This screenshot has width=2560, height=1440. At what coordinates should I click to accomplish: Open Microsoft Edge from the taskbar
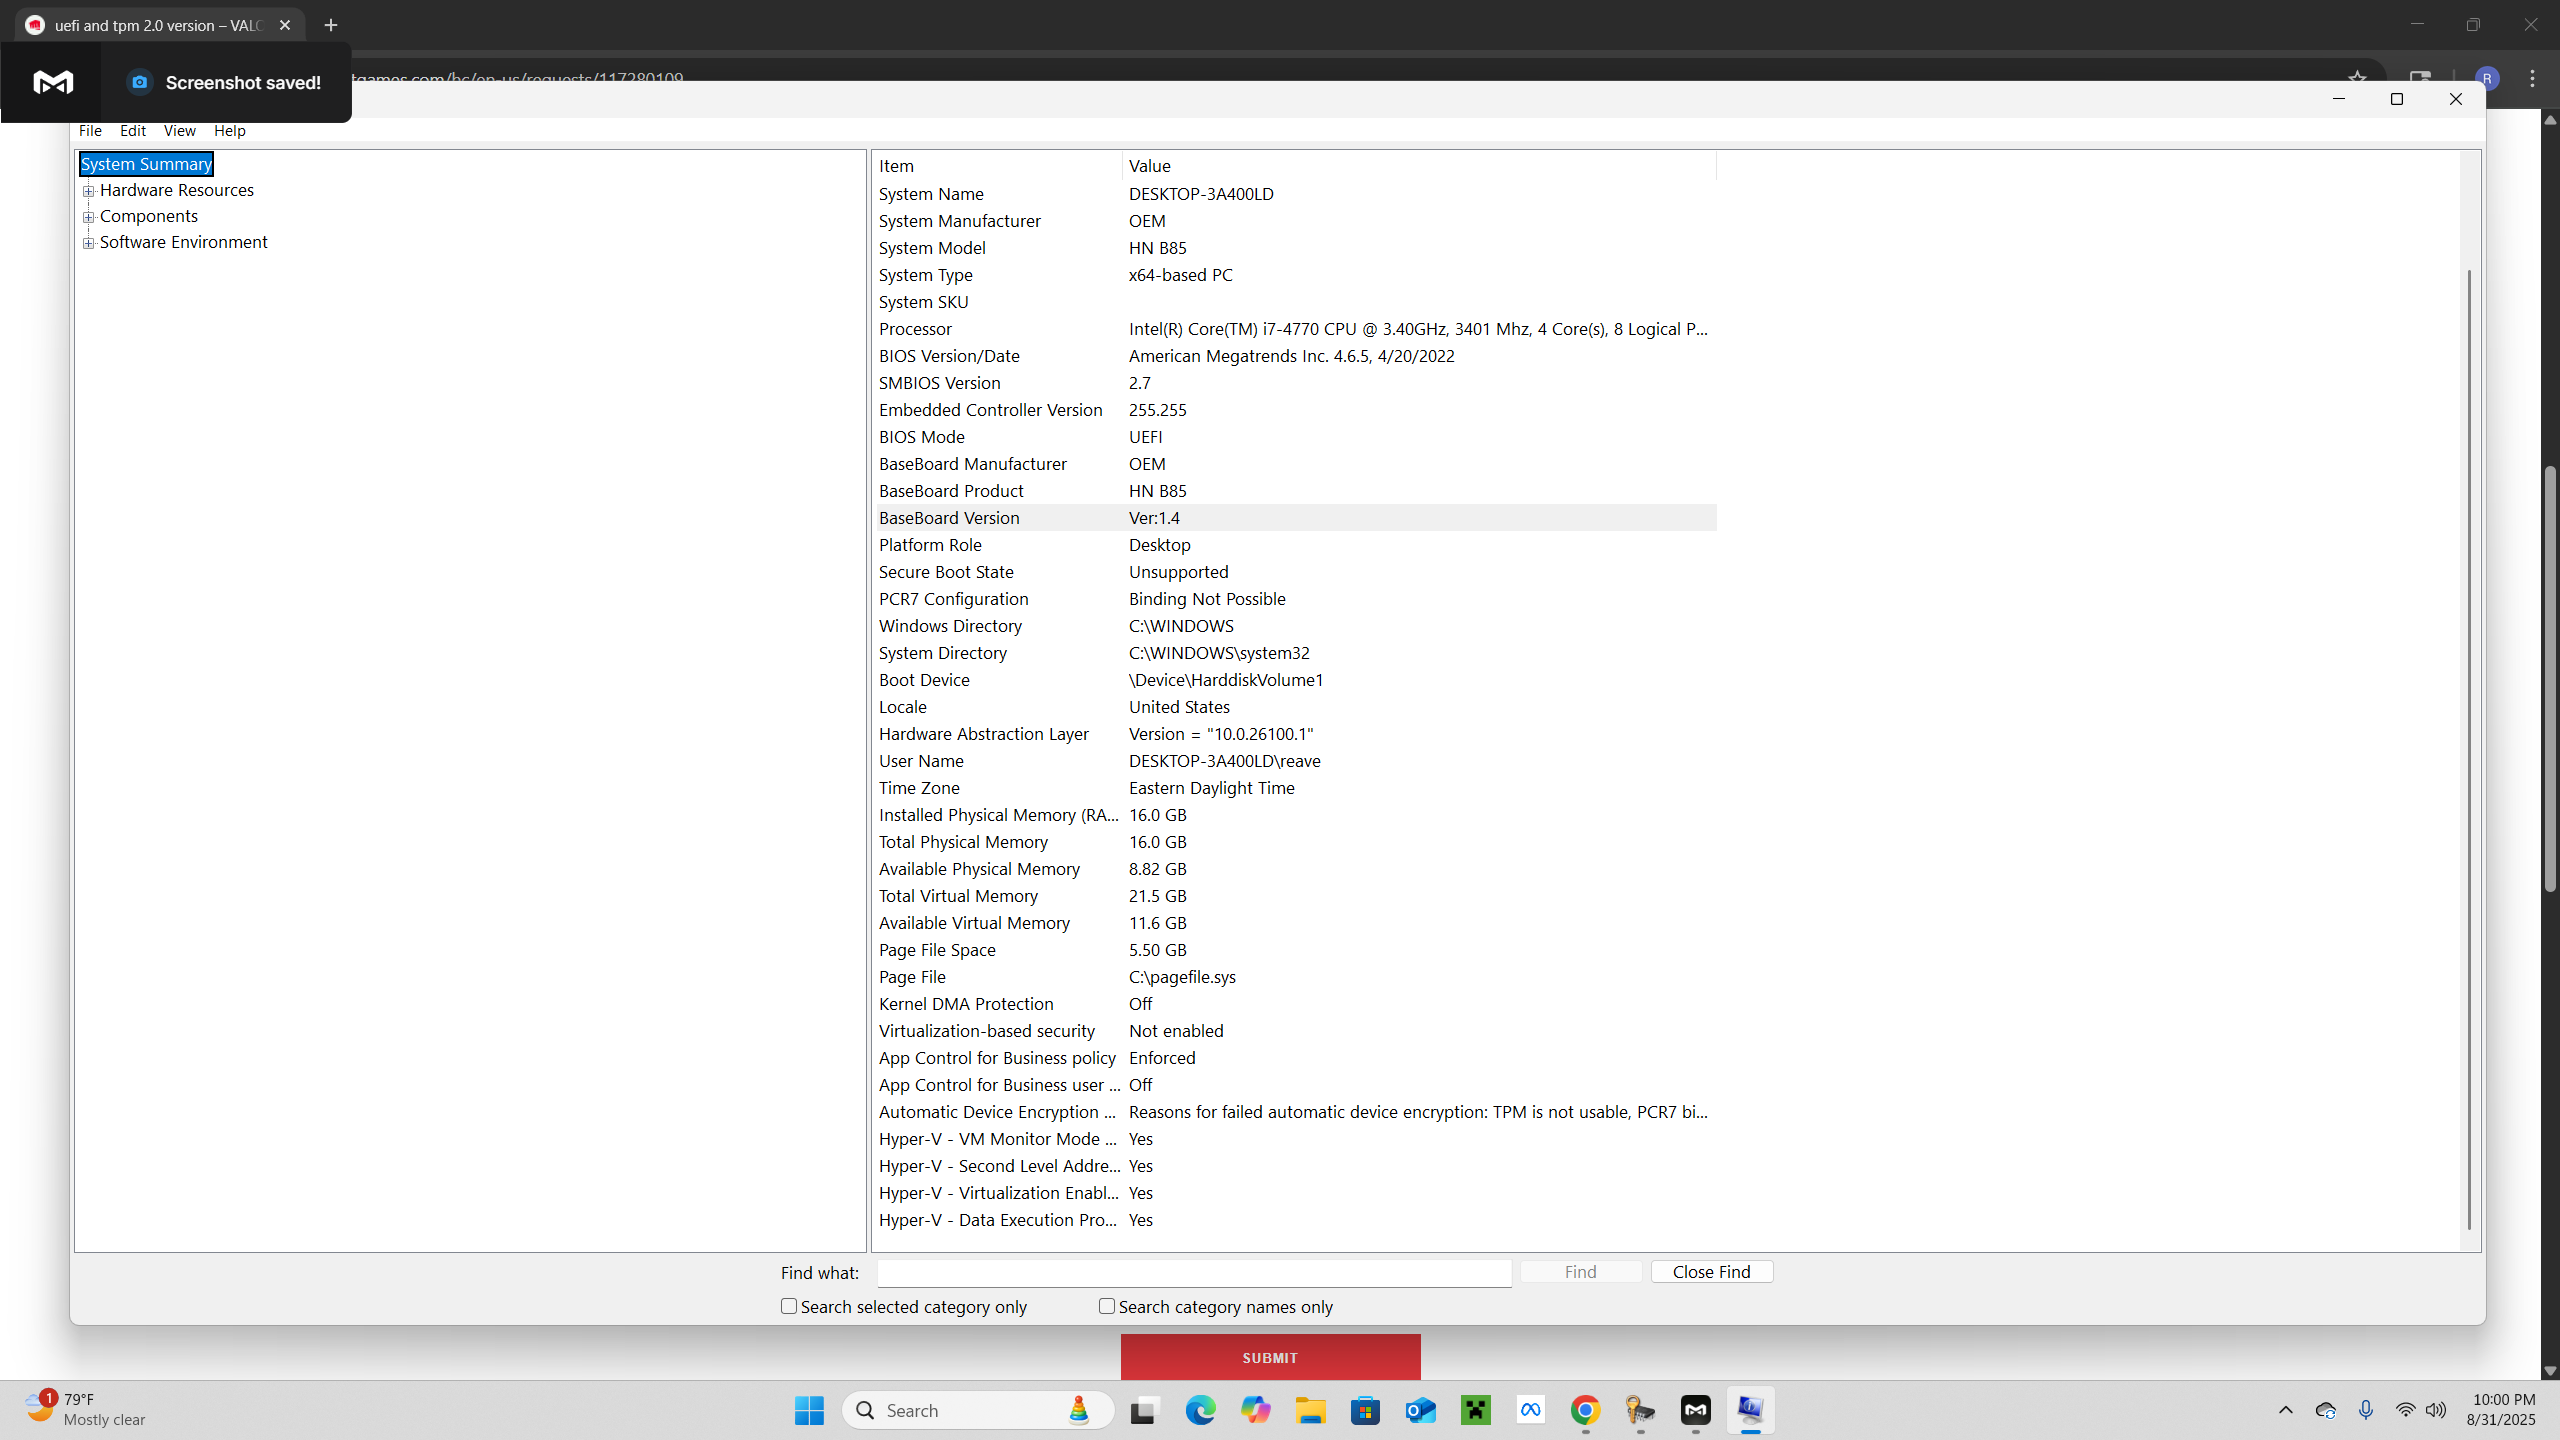(x=1200, y=1410)
